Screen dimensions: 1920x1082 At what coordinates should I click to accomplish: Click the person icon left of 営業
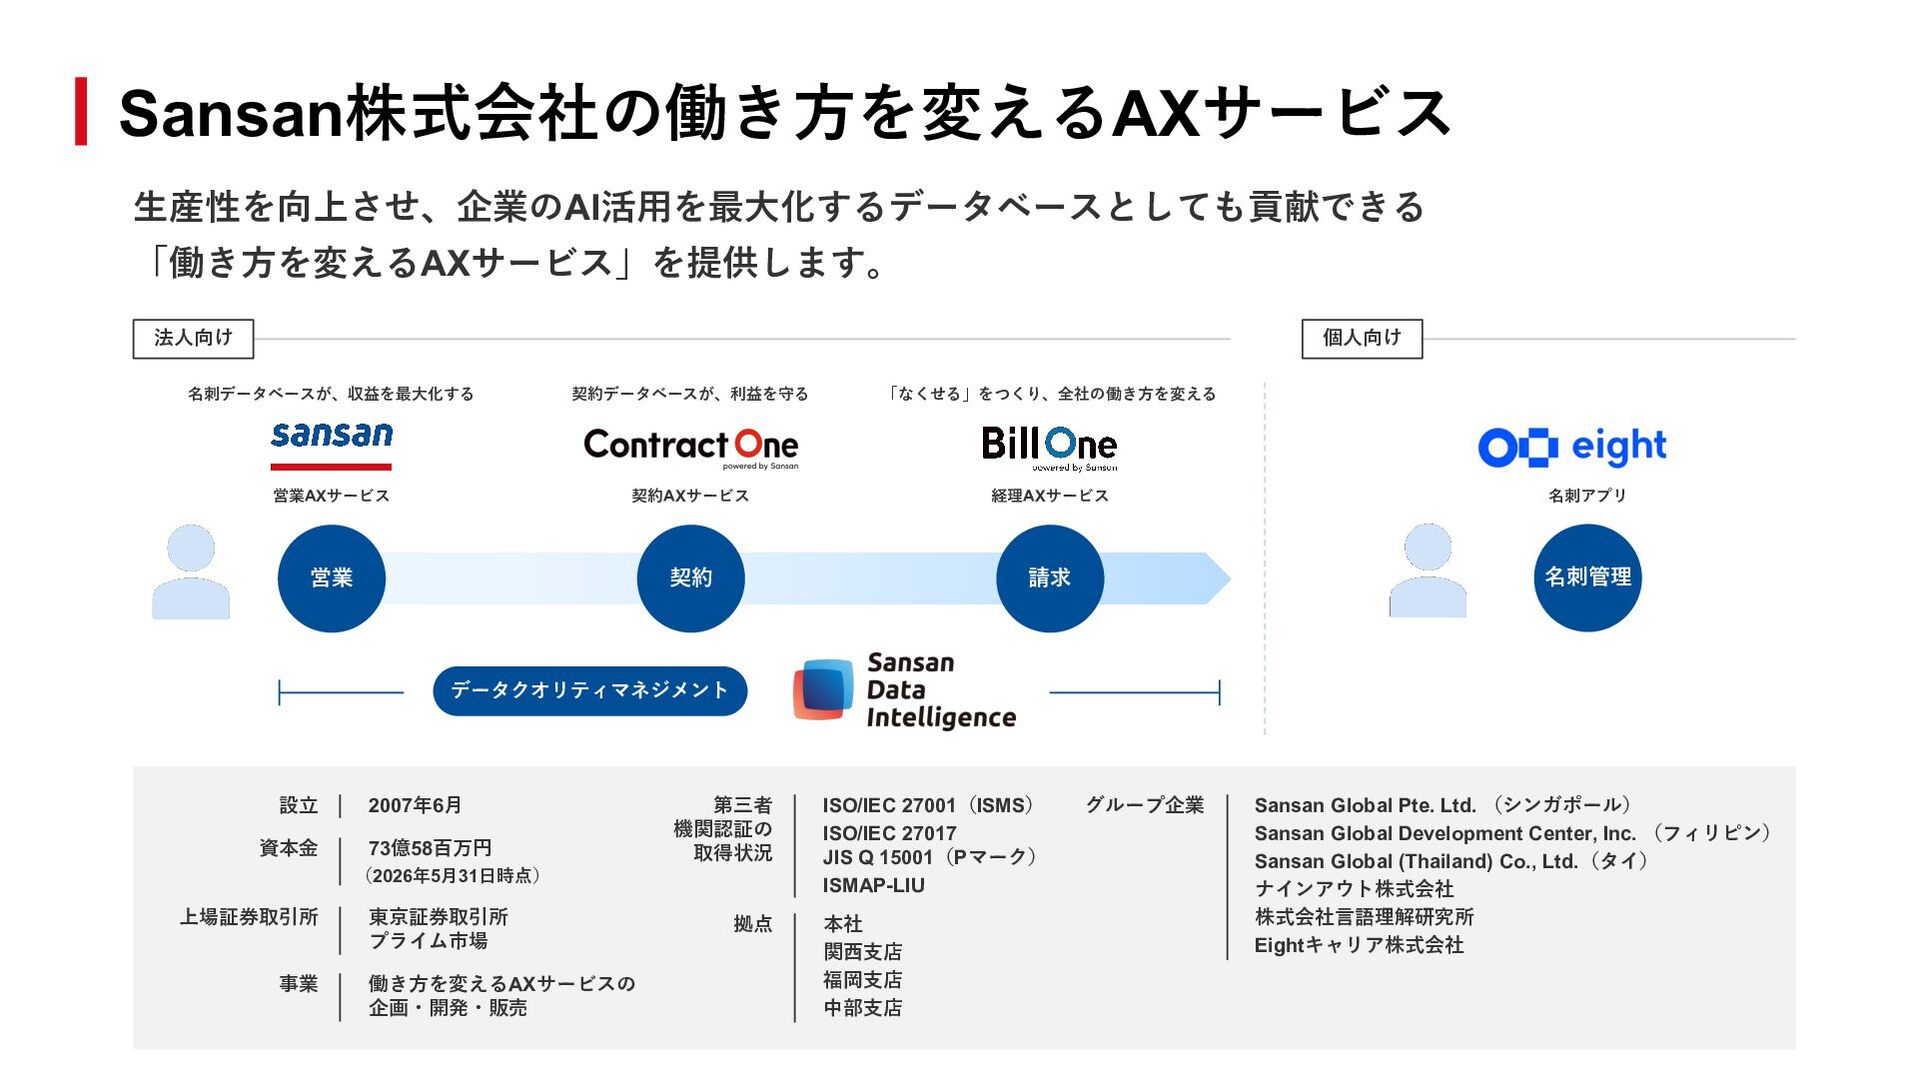pyautogui.click(x=191, y=572)
